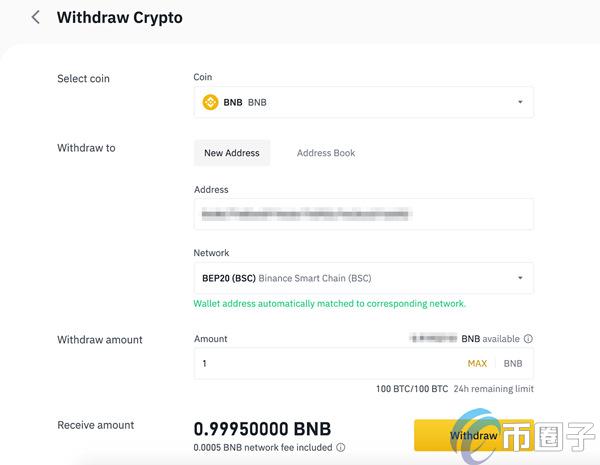Viewport: 600px width, 465px height.
Task: Click info icon beside BNB available
Action: pos(528,339)
